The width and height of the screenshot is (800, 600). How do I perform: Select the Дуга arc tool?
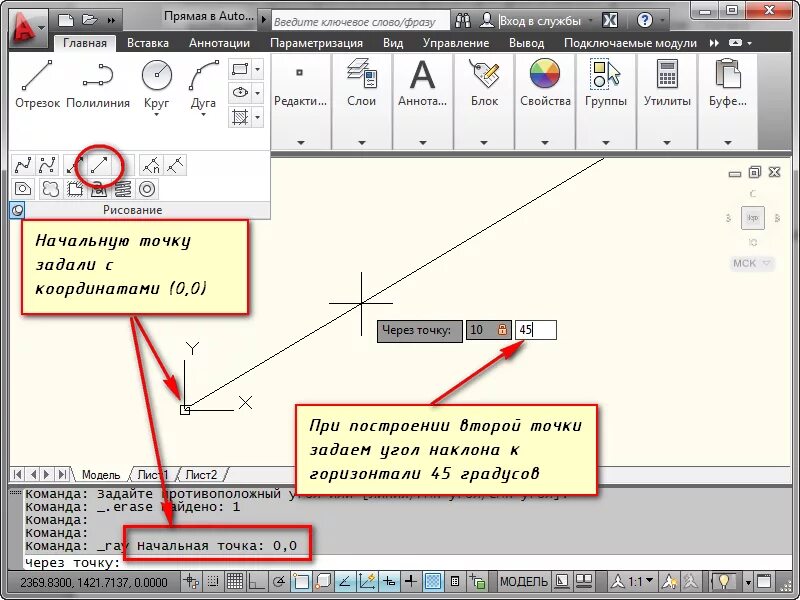[x=204, y=85]
